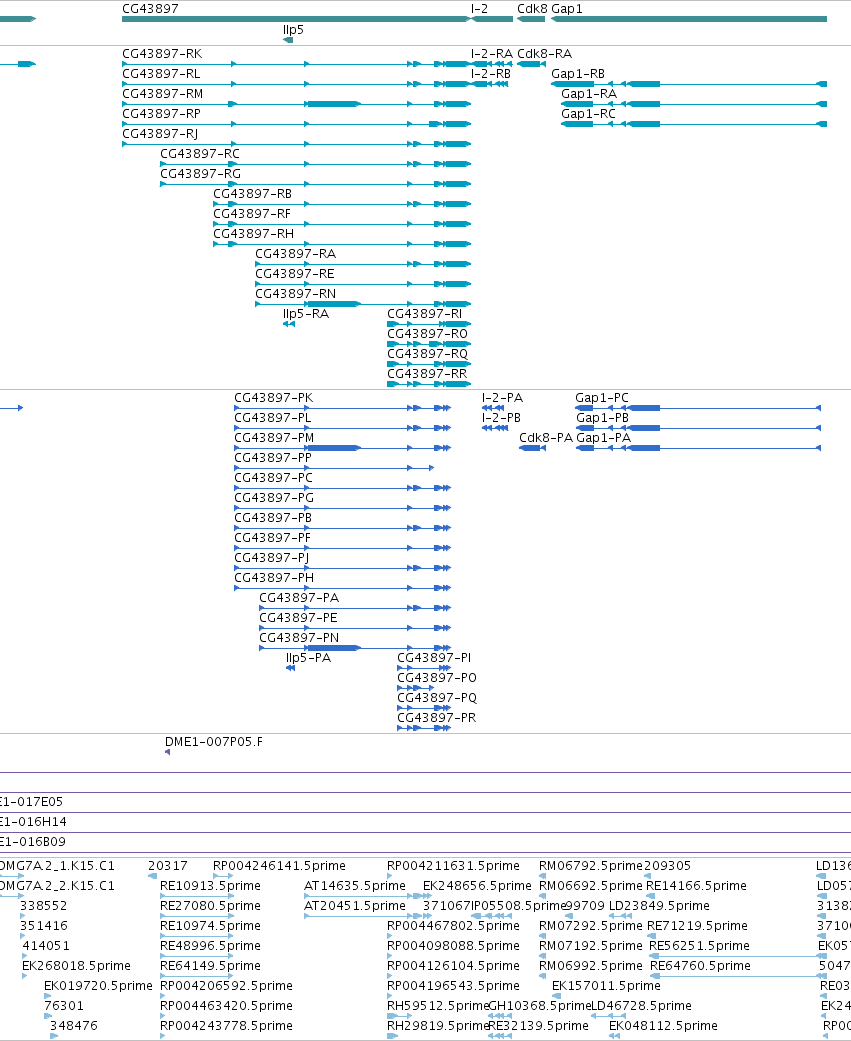Select transcript CG43897-RC
The width and height of the screenshot is (851, 1041).
315,164
